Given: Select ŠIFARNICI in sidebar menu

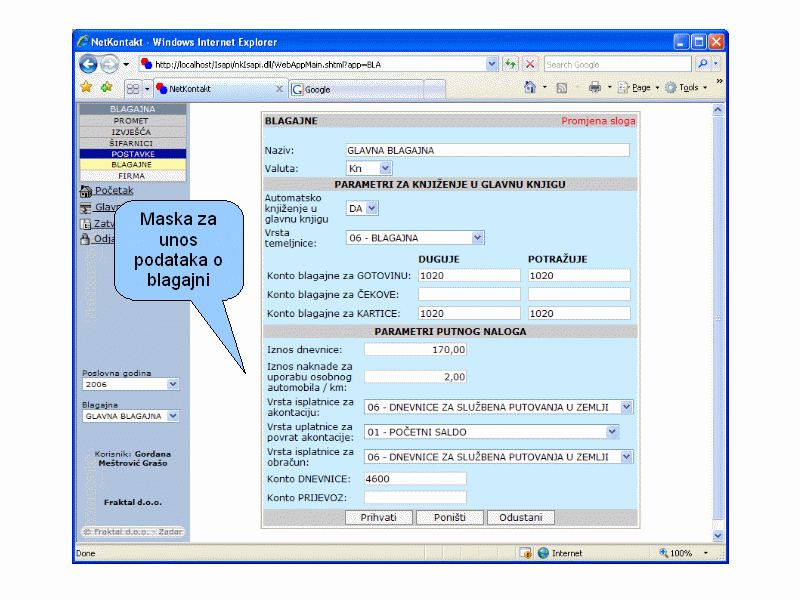Looking at the screenshot, I should pyautogui.click(x=133, y=143).
